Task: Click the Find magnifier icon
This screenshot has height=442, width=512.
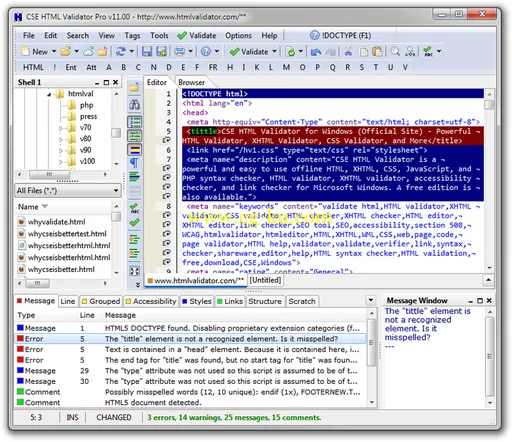Action: (395, 51)
